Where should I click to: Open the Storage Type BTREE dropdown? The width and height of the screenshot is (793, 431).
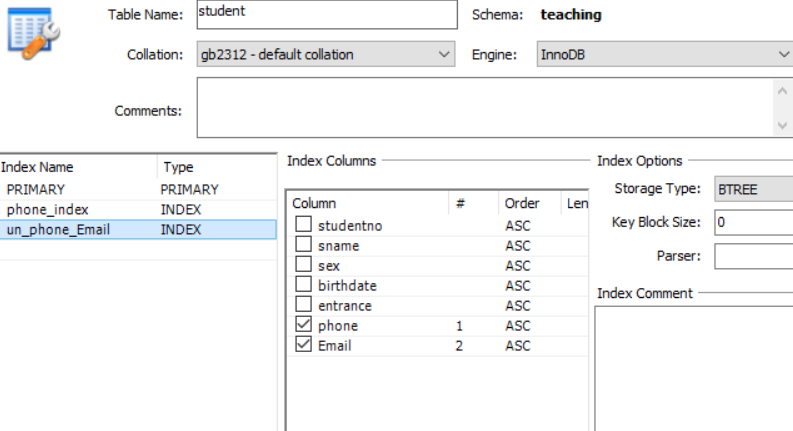753,189
